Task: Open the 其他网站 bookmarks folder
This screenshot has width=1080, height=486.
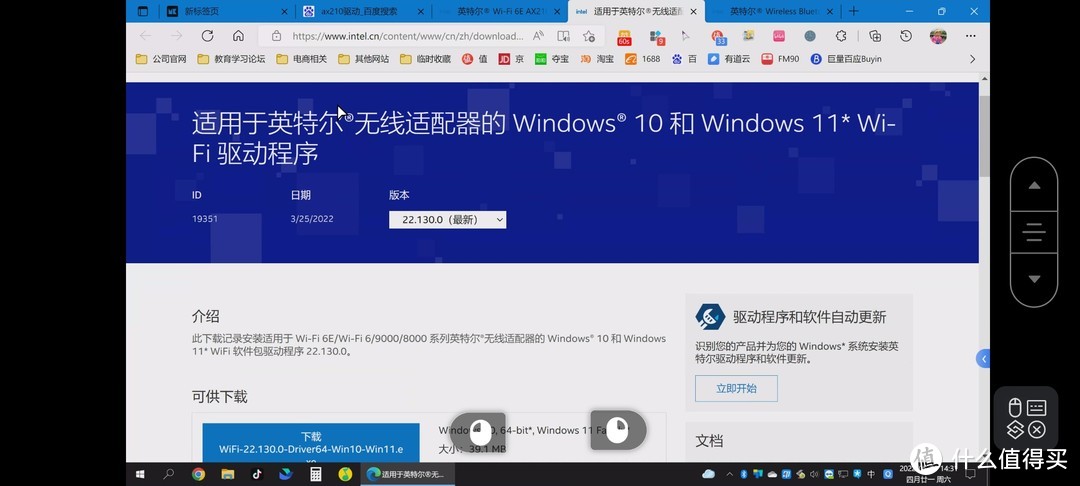Action: (x=364, y=59)
